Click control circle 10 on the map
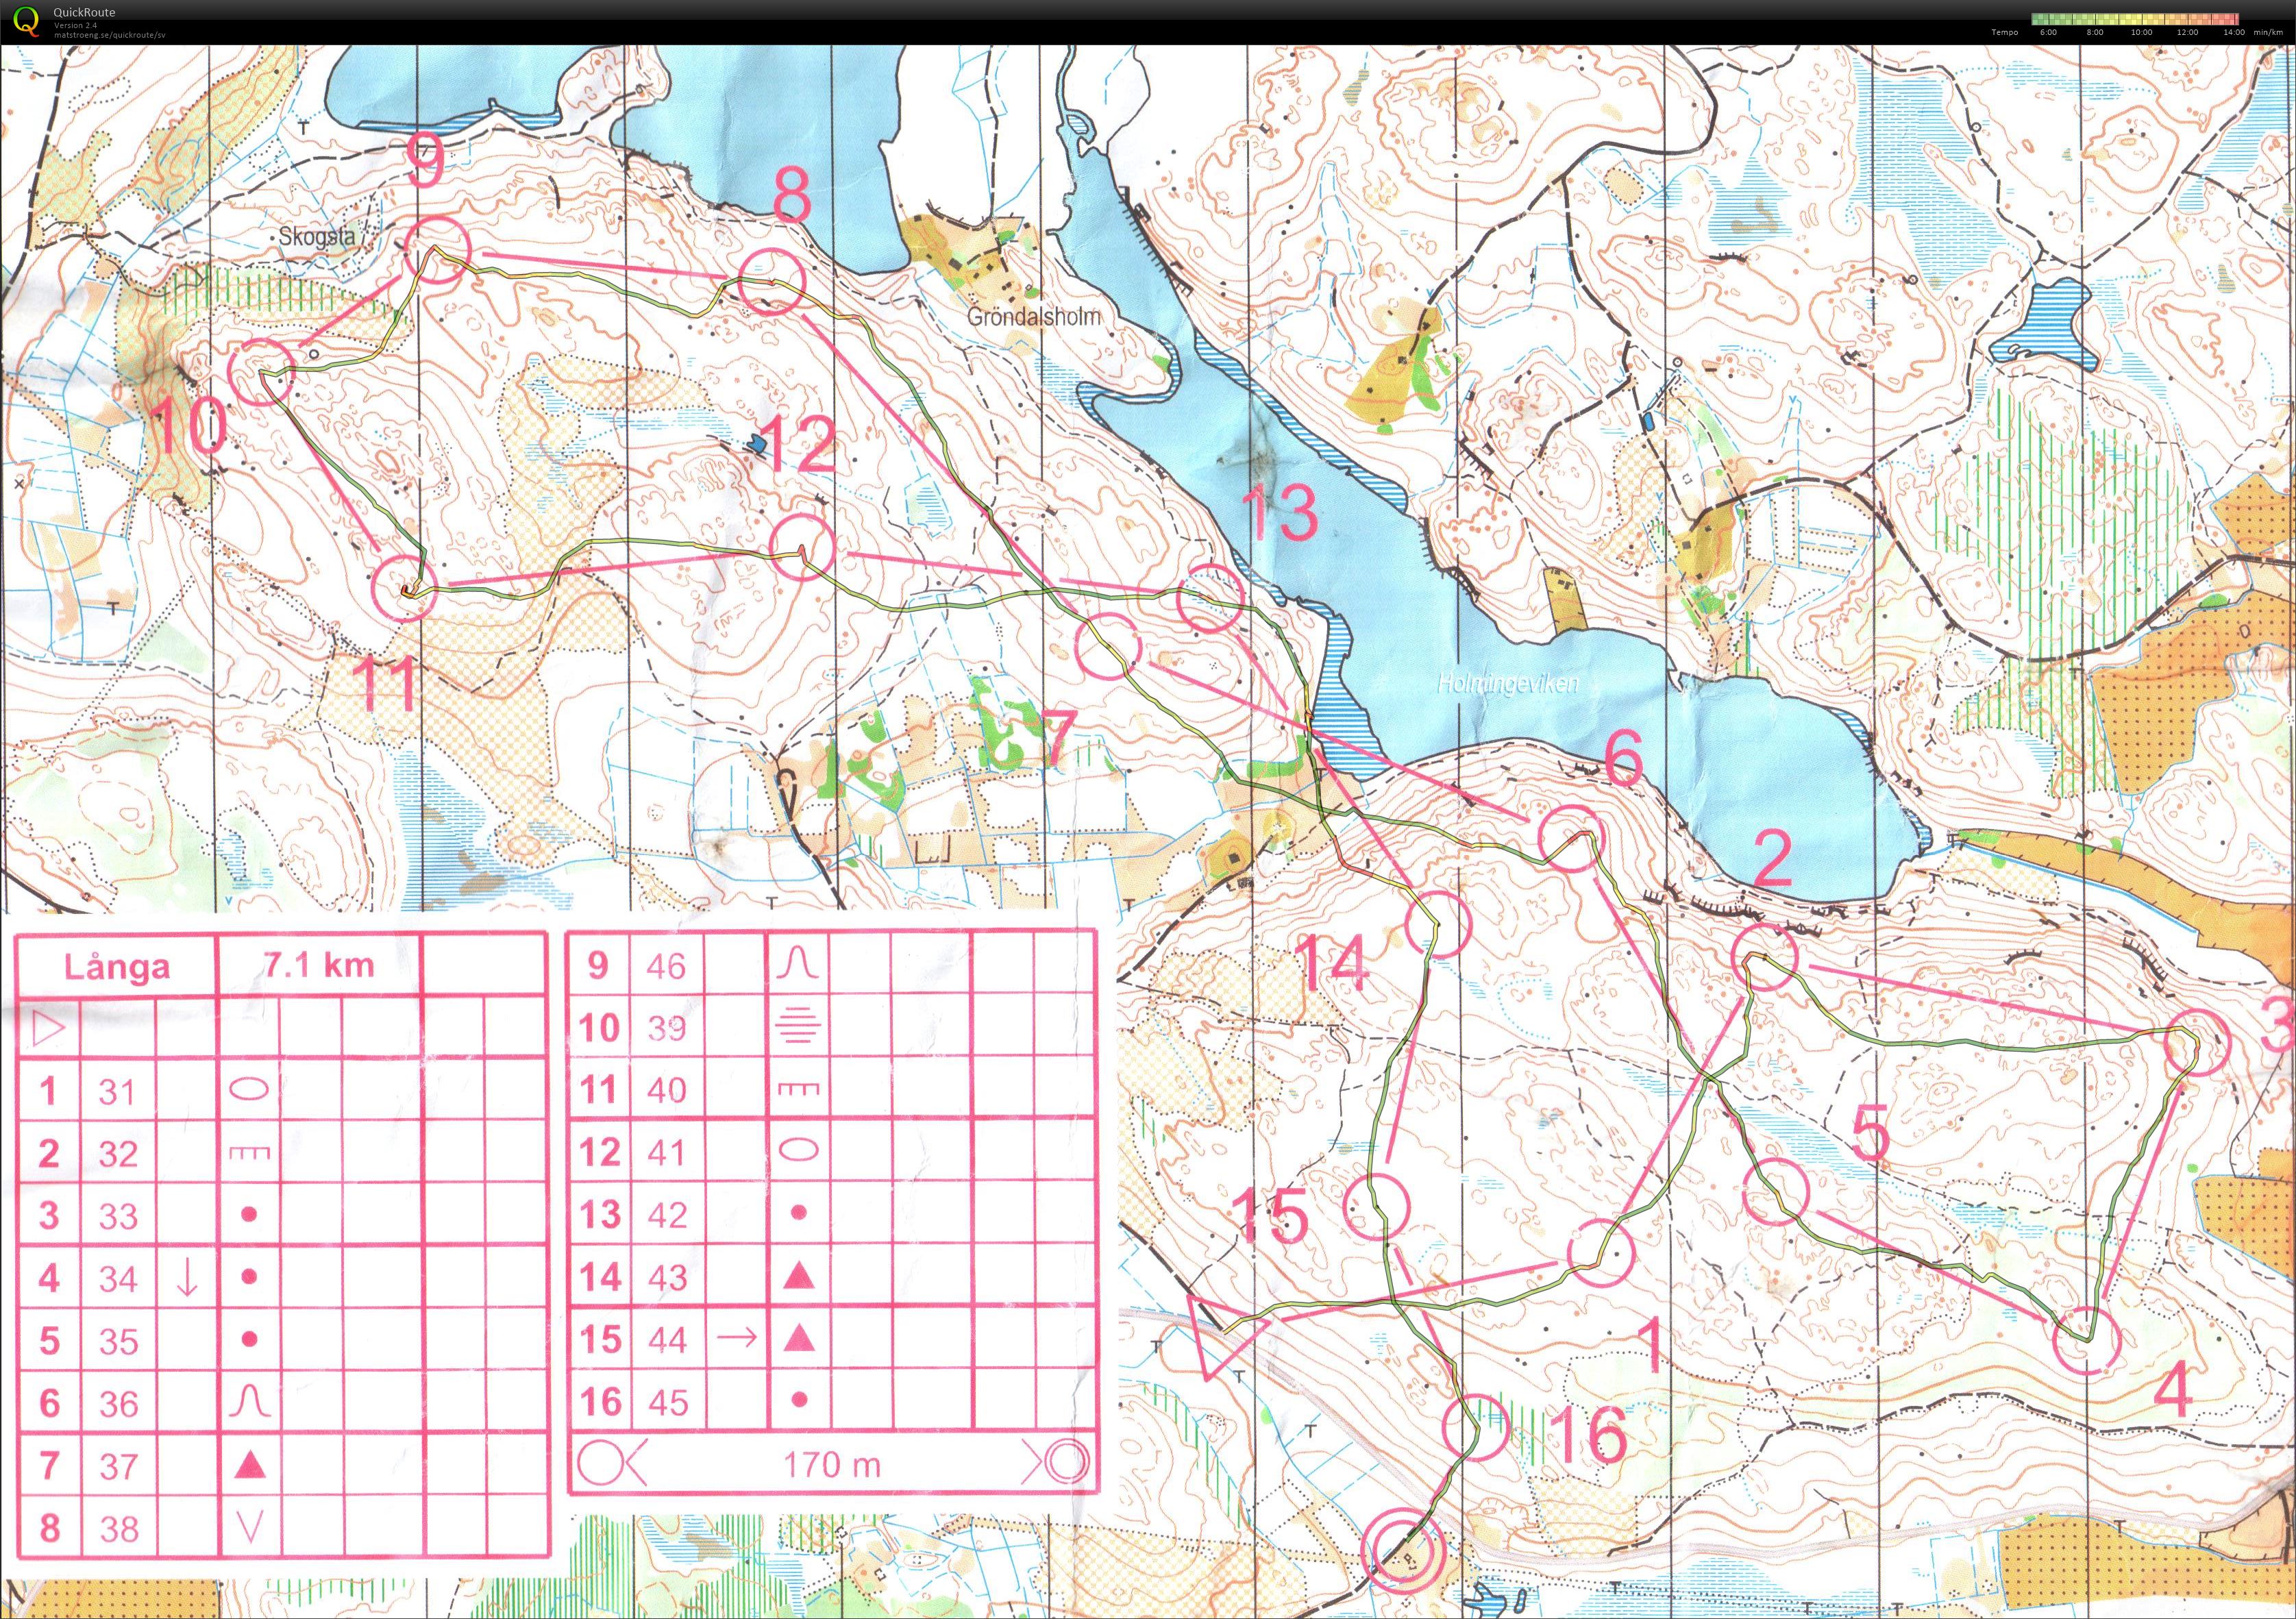Image resolution: width=2296 pixels, height=1619 pixels. click(261, 370)
